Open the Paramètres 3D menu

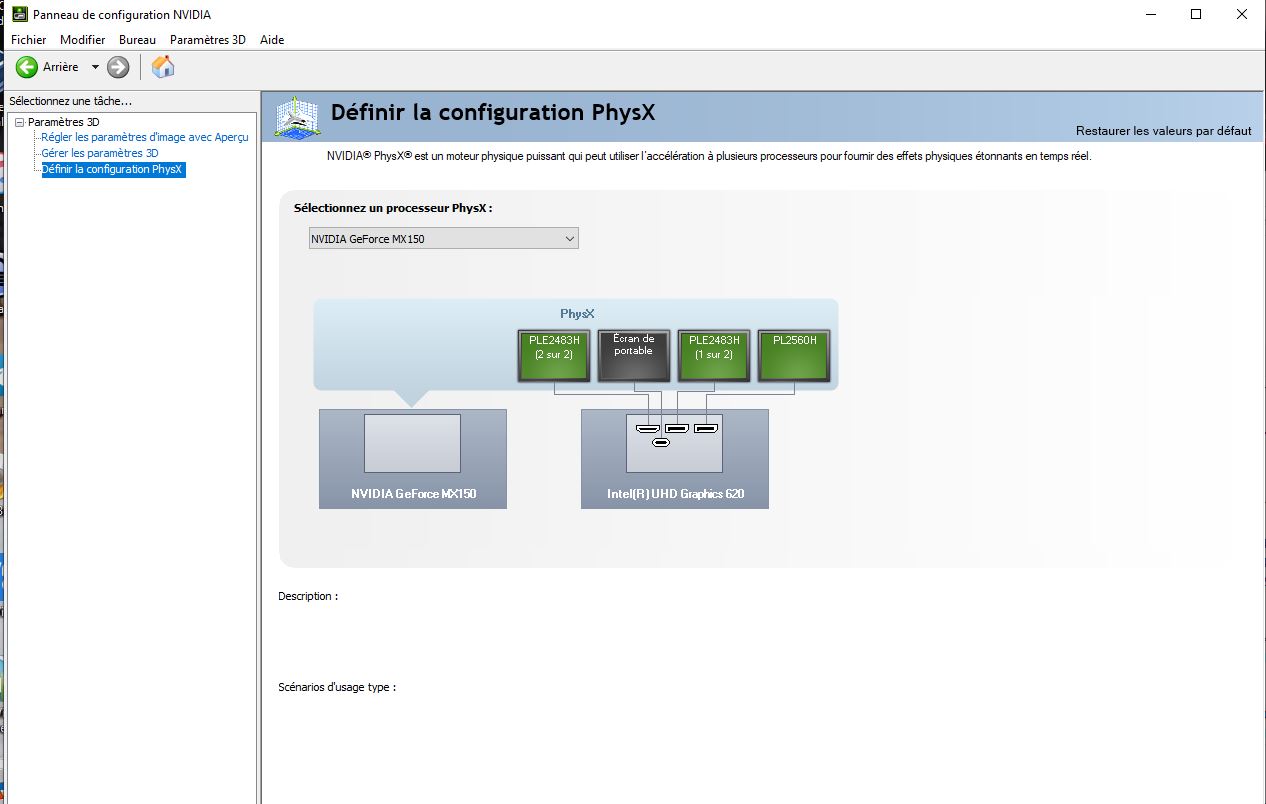(207, 40)
